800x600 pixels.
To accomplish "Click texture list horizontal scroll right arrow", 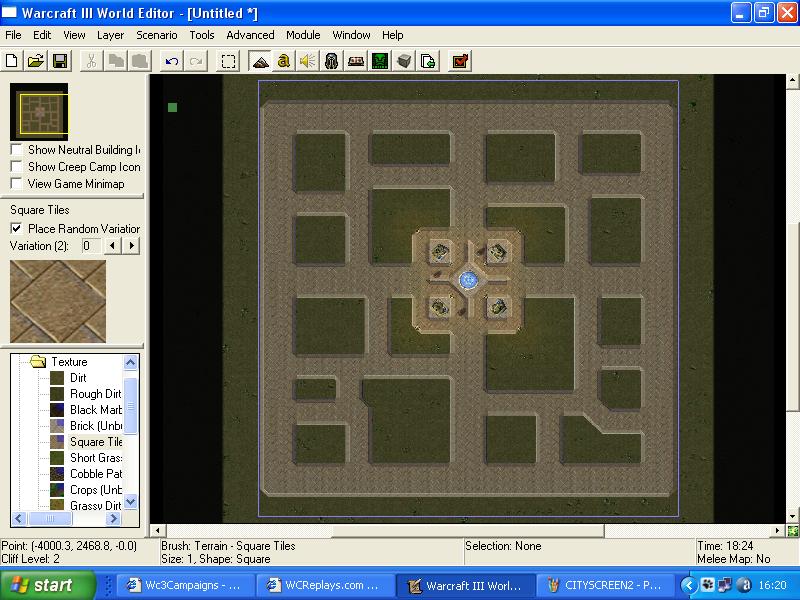I will (113, 519).
